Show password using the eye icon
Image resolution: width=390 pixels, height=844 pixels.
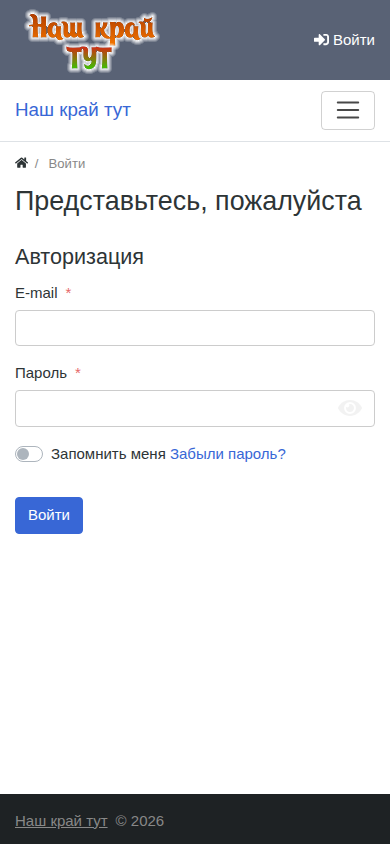350,409
